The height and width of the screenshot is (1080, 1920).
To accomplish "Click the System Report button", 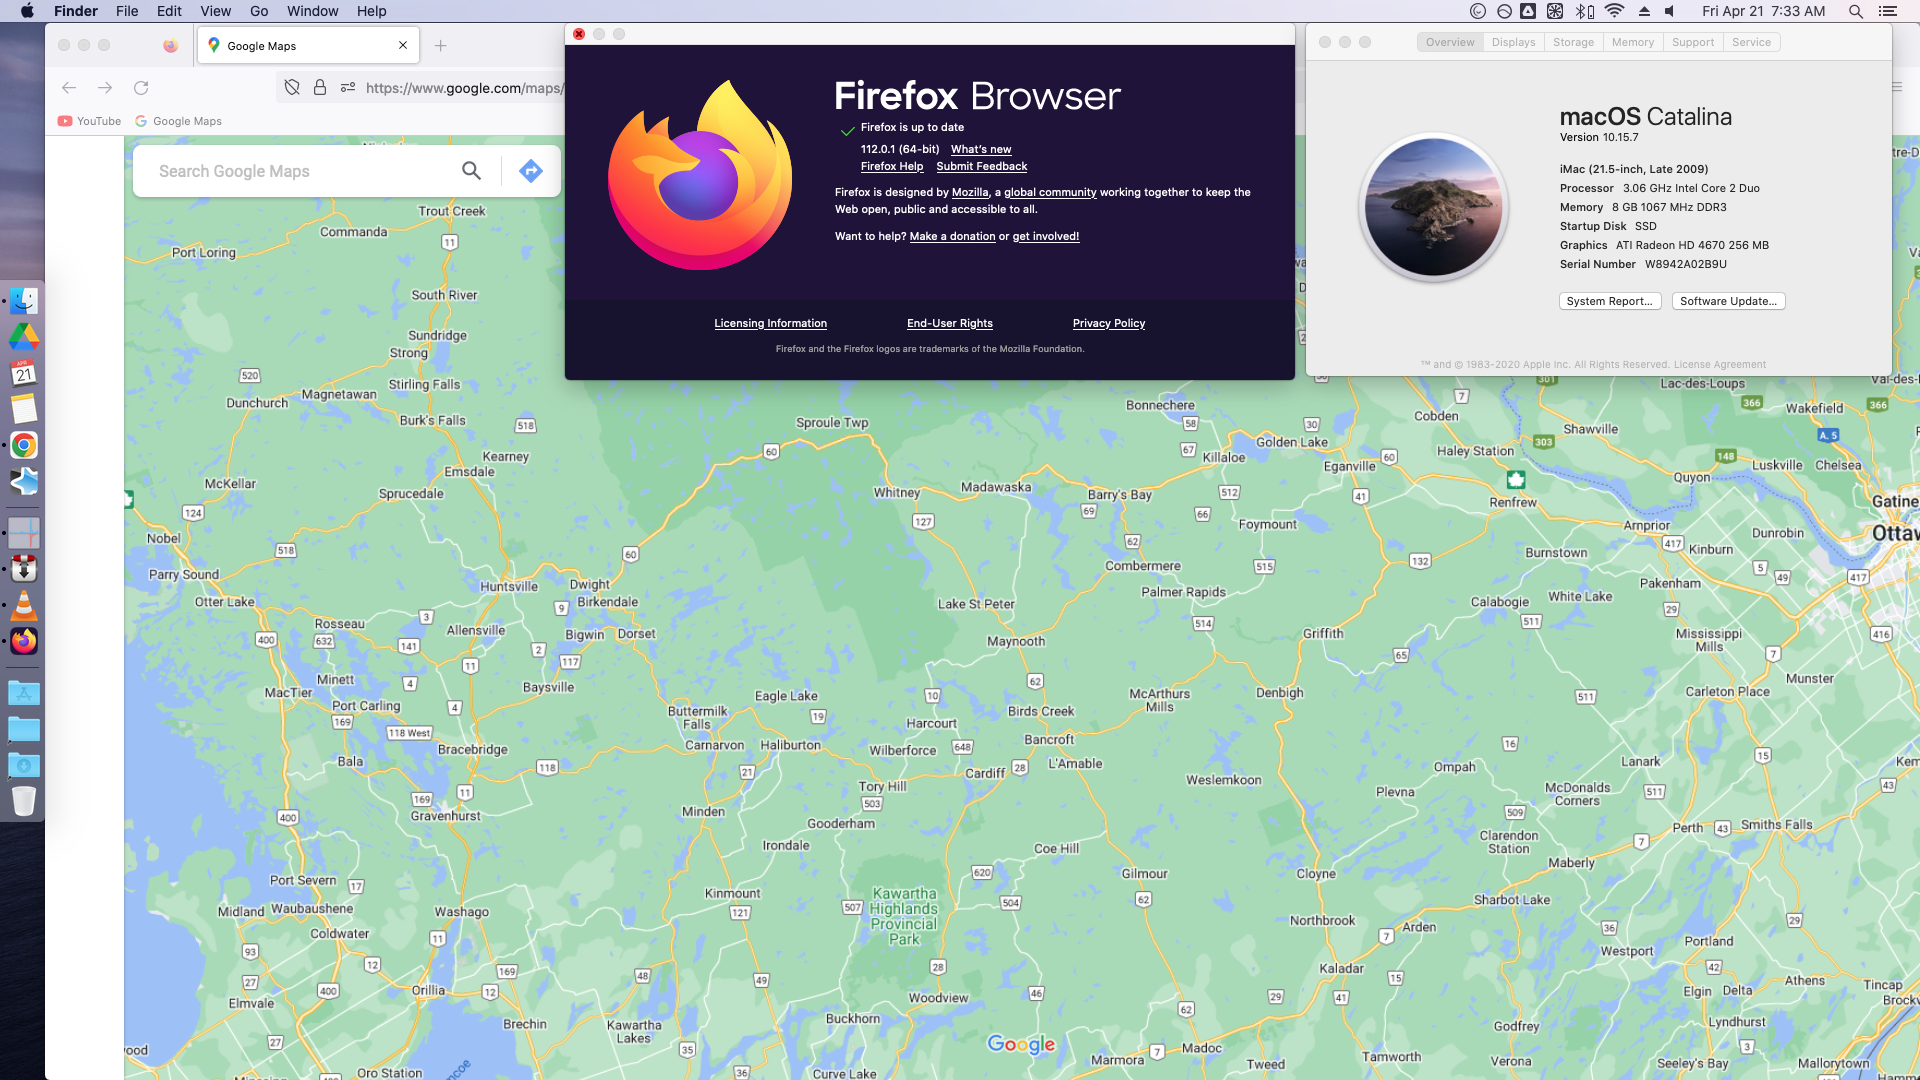I will tap(1609, 301).
